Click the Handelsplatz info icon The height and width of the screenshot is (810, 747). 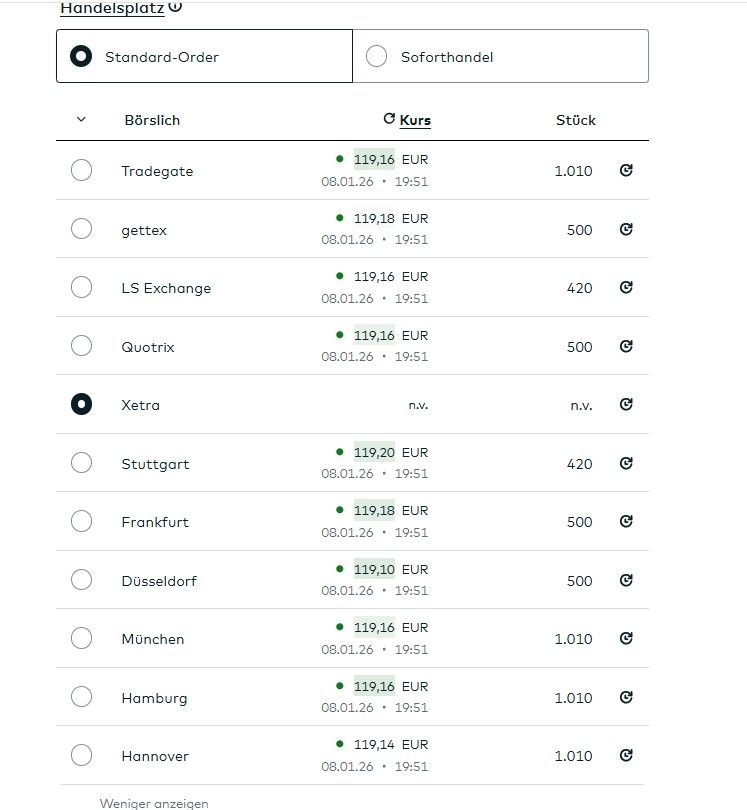(175, 7)
